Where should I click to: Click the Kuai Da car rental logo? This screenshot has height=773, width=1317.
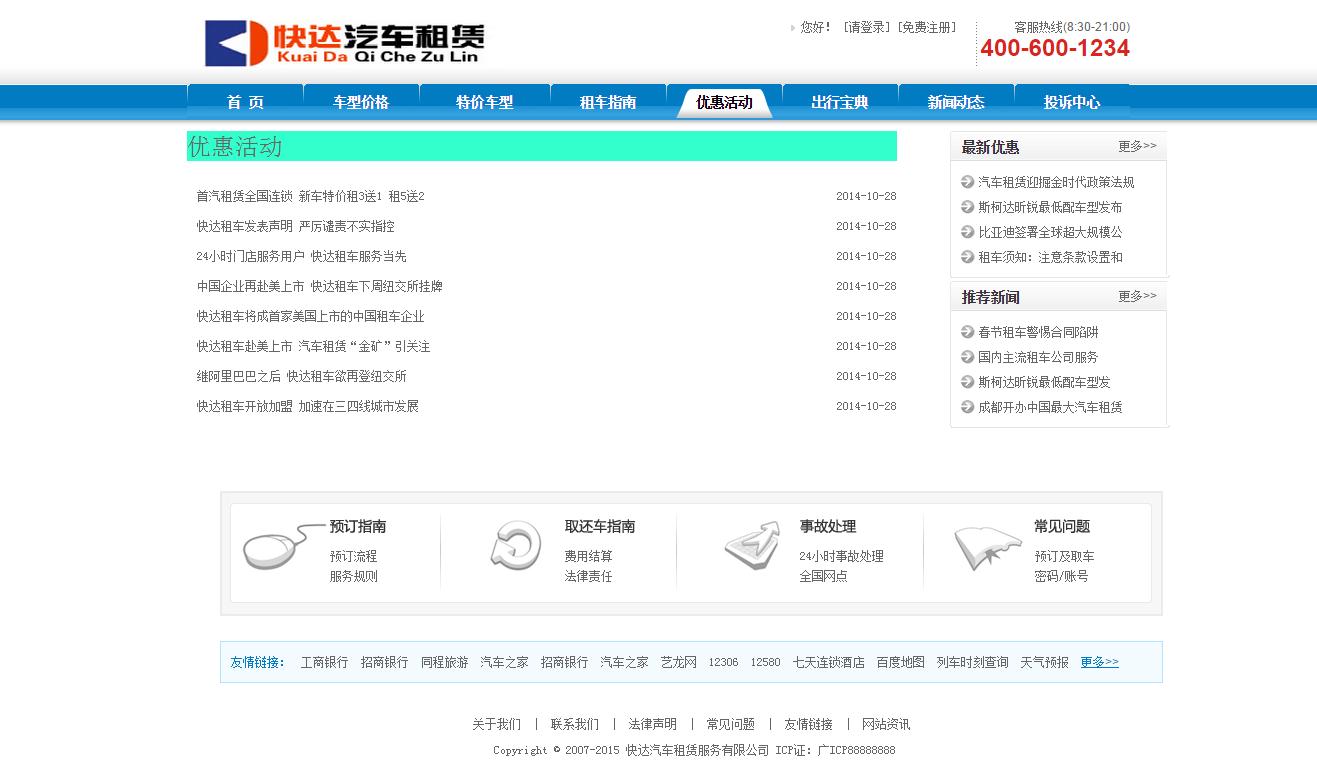point(344,43)
